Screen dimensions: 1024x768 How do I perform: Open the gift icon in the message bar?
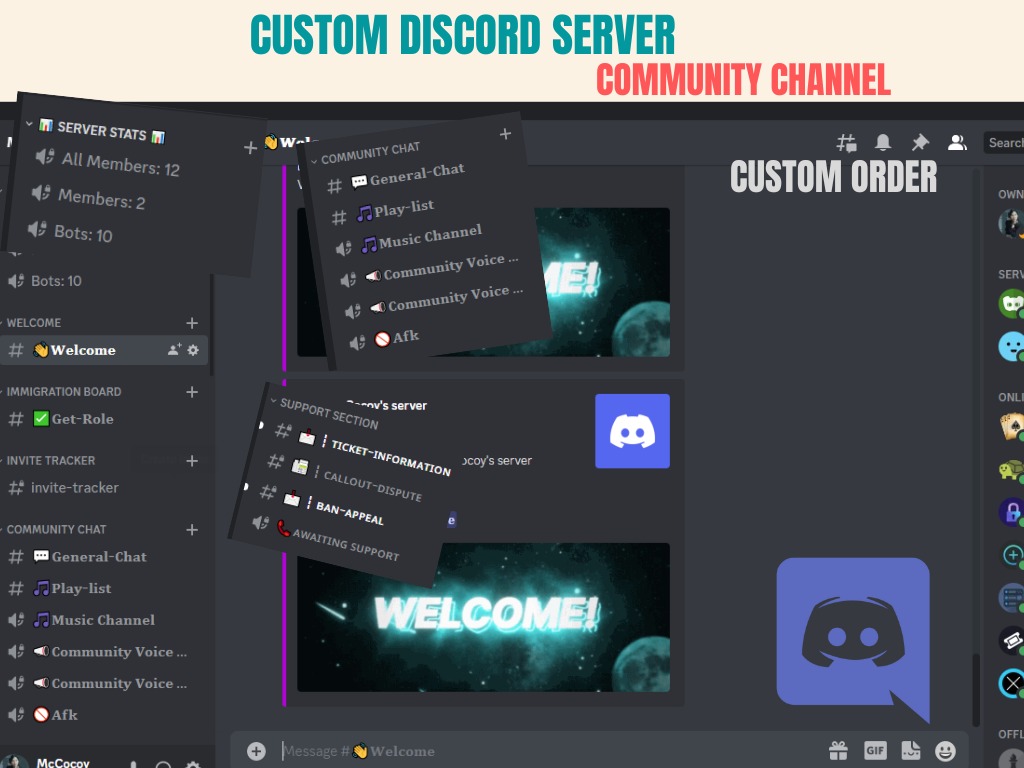tap(838, 750)
